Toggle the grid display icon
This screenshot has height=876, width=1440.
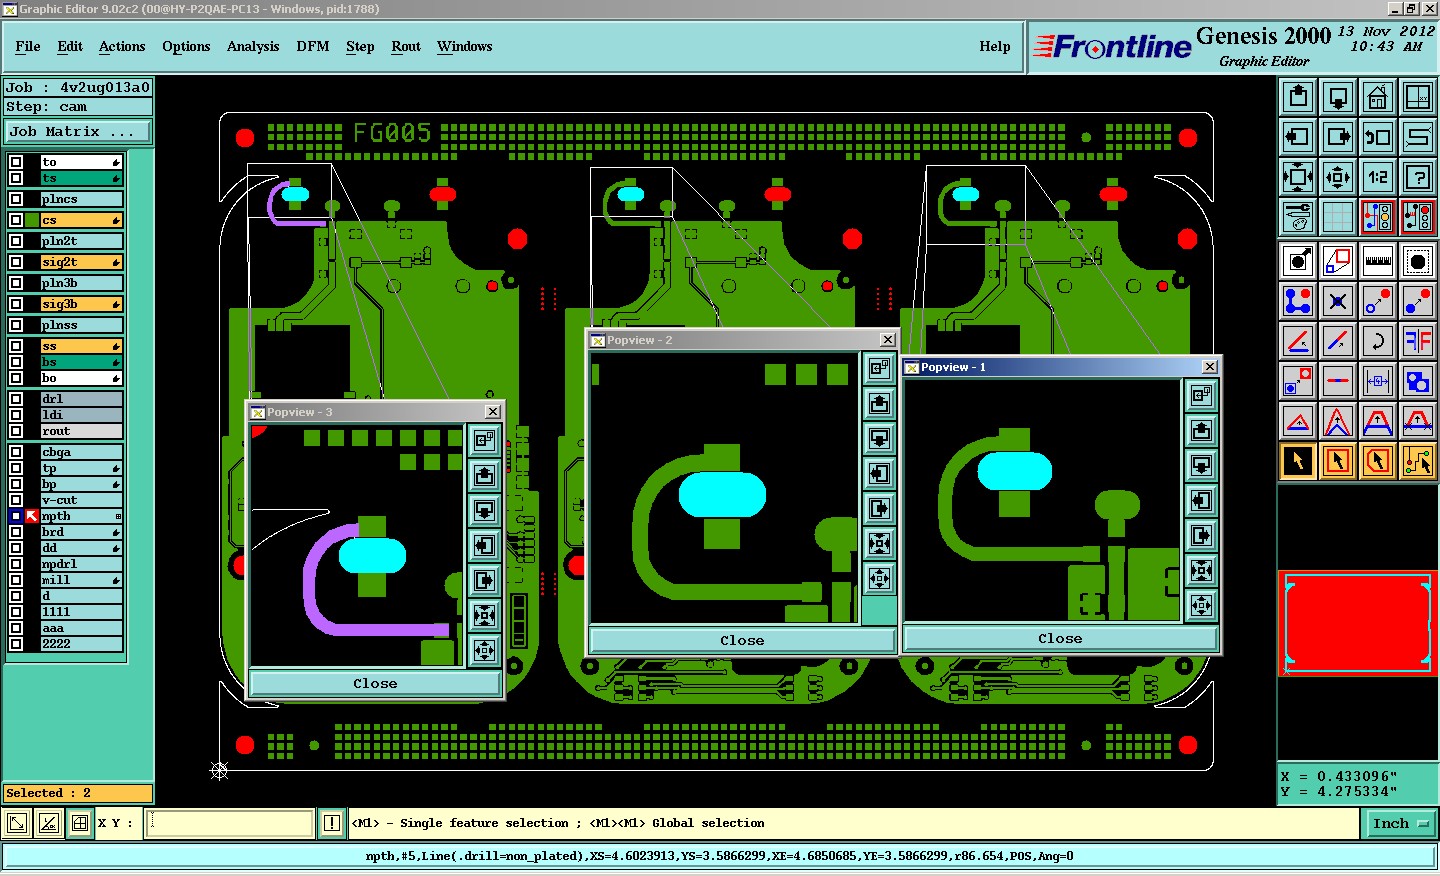pyautogui.click(x=1338, y=217)
